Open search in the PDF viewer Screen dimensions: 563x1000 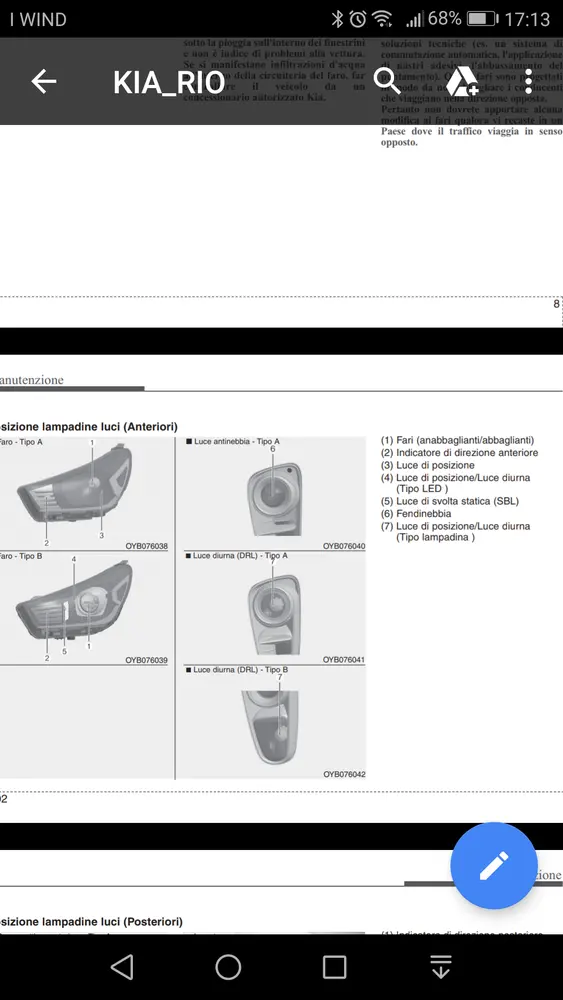point(386,82)
